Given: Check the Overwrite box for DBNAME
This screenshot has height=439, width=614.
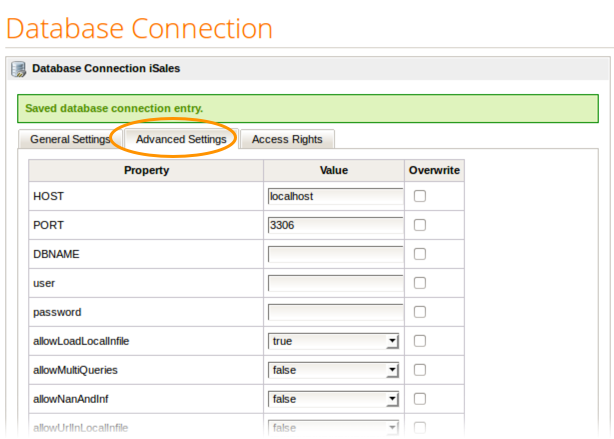Looking at the screenshot, I should click(x=420, y=254).
